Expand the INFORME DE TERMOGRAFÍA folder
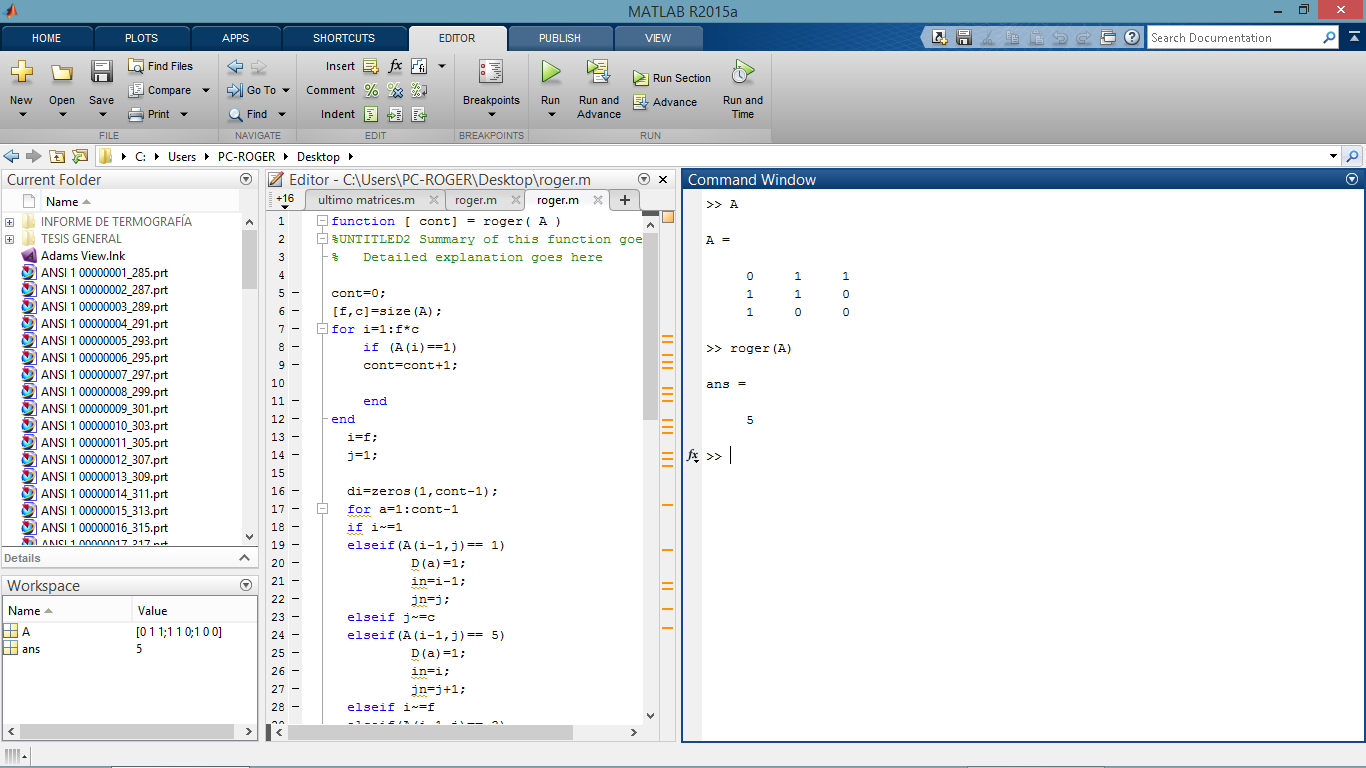The width and height of the screenshot is (1366, 768). click(x=9, y=222)
